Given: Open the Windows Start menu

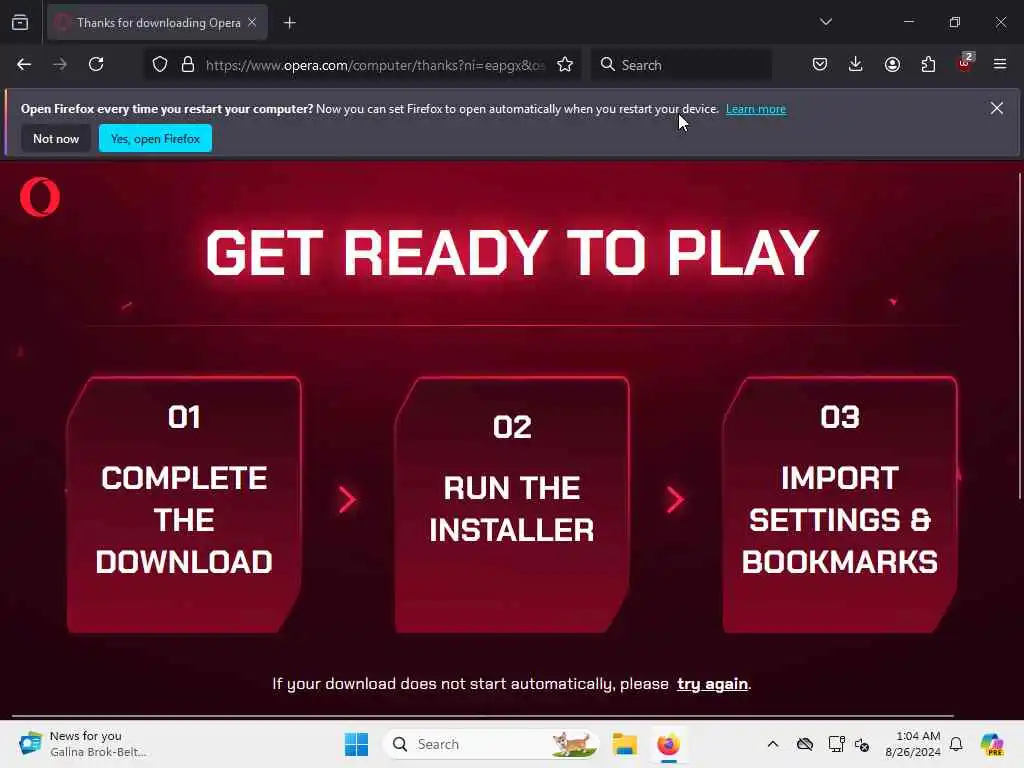Looking at the screenshot, I should tap(357, 744).
